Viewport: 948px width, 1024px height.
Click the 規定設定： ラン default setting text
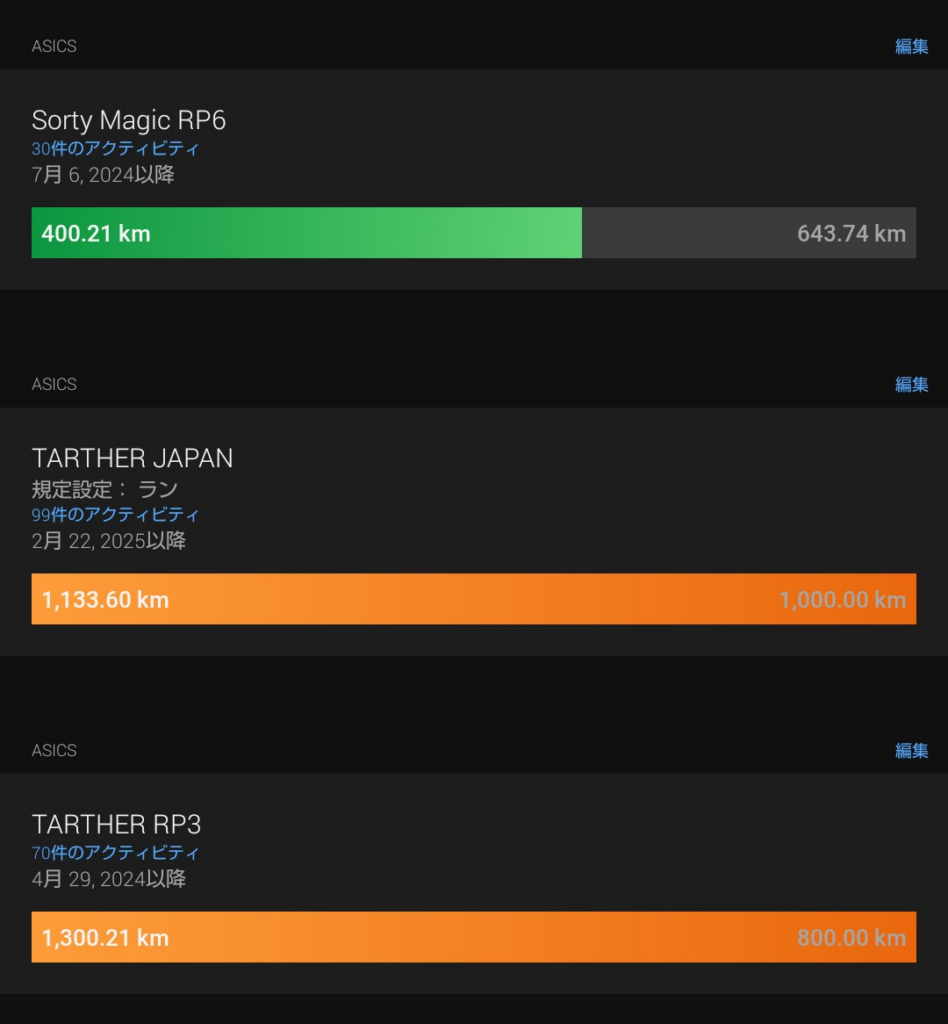point(105,489)
